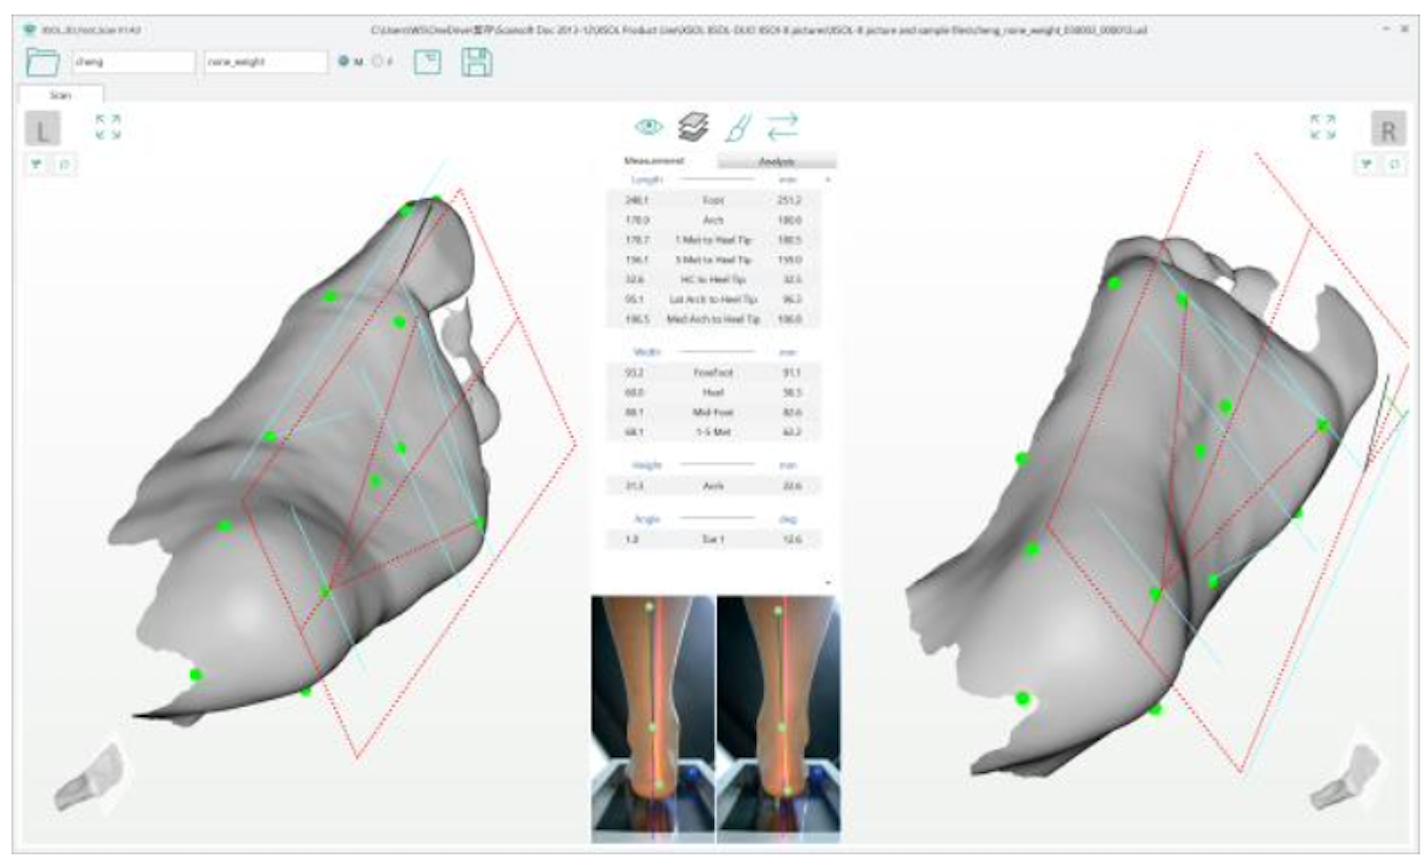Viewport: 1428px width, 868px height.
Task: Click the save floppy disk icon
Action: [x=477, y=62]
